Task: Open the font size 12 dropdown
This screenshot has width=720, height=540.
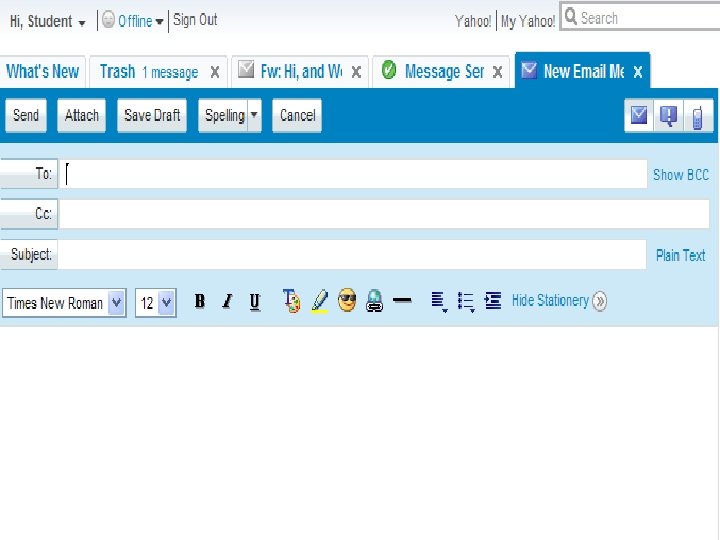Action: [166, 303]
